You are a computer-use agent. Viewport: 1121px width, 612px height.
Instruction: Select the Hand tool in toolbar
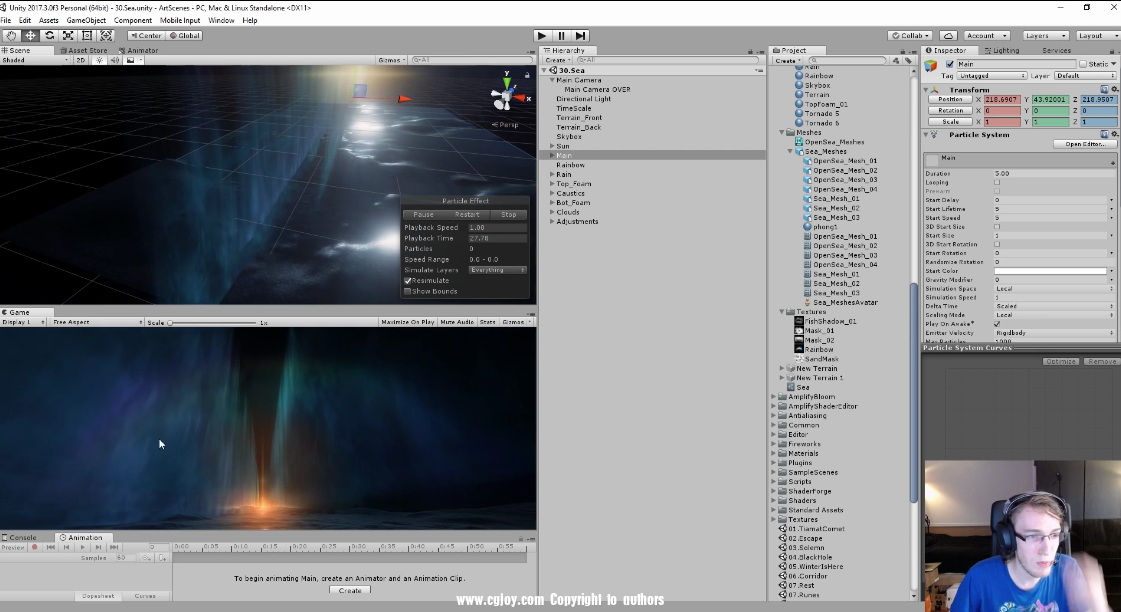point(11,36)
